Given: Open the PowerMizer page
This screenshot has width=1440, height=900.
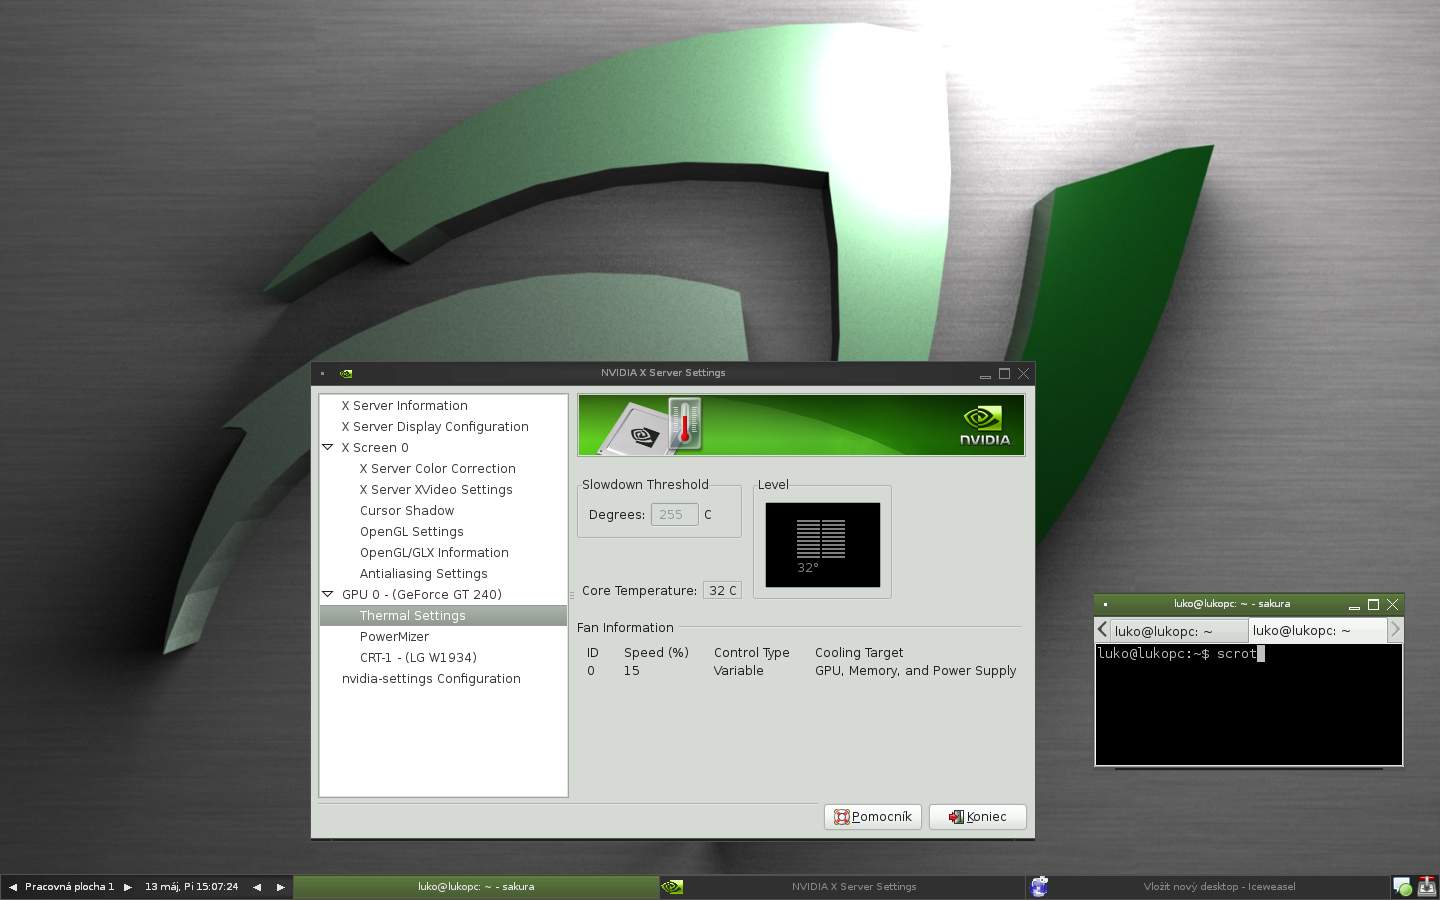Looking at the screenshot, I should [394, 636].
